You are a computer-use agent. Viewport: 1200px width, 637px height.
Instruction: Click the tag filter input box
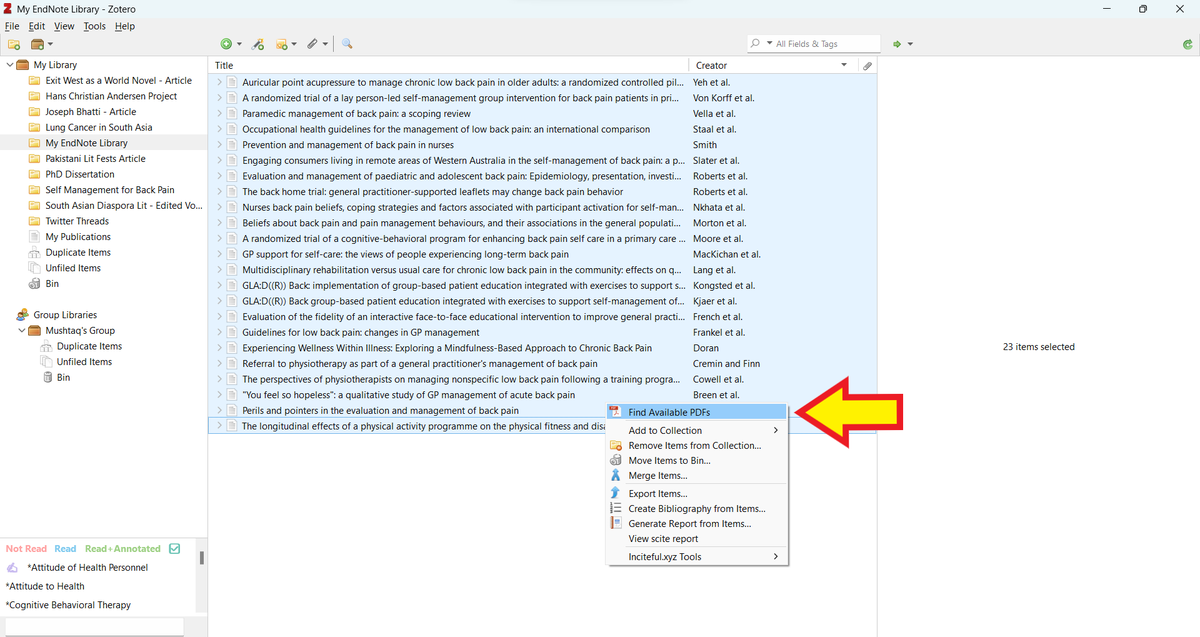point(95,628)
